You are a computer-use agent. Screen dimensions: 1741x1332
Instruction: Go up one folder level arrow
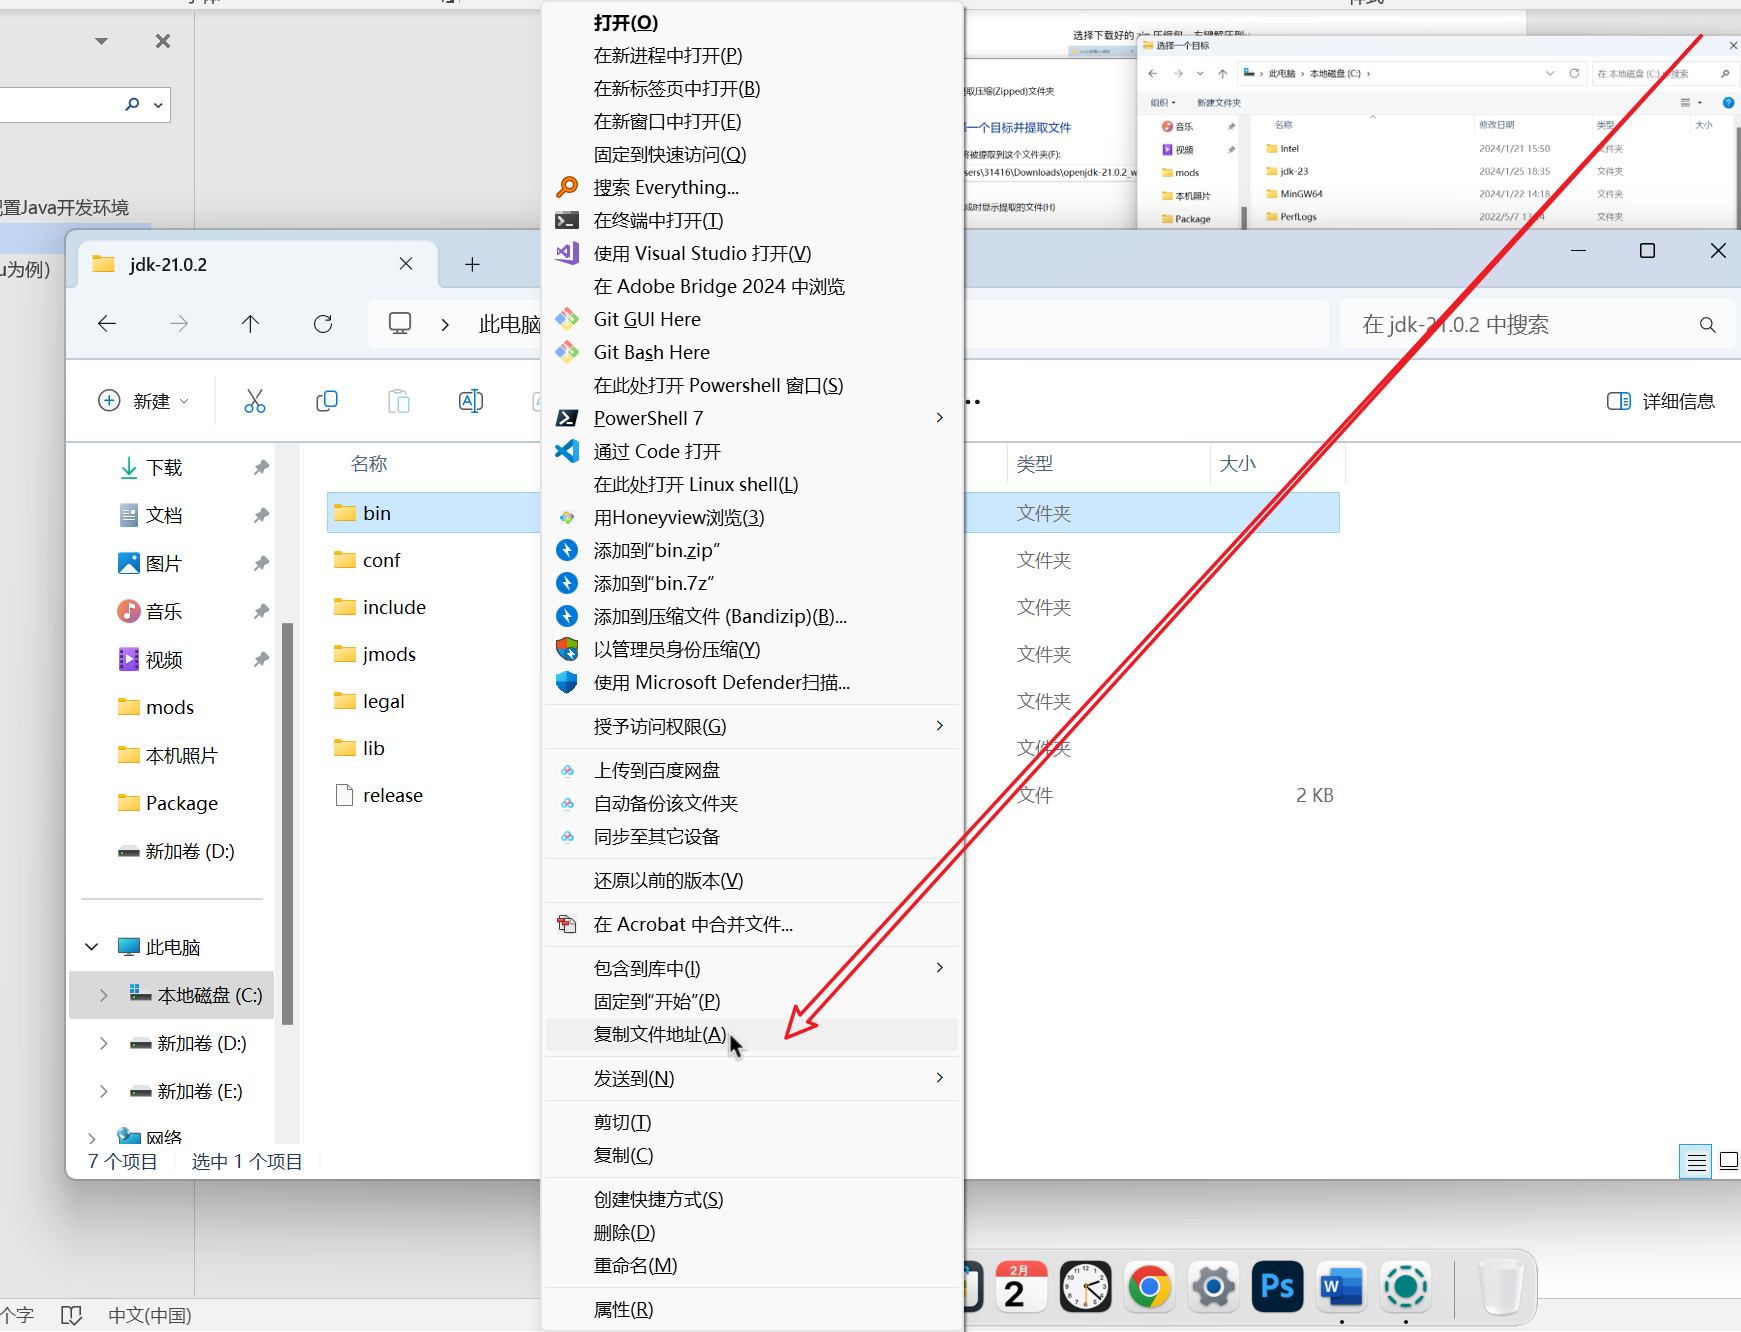pyautogui.click(x=250, y=323)
